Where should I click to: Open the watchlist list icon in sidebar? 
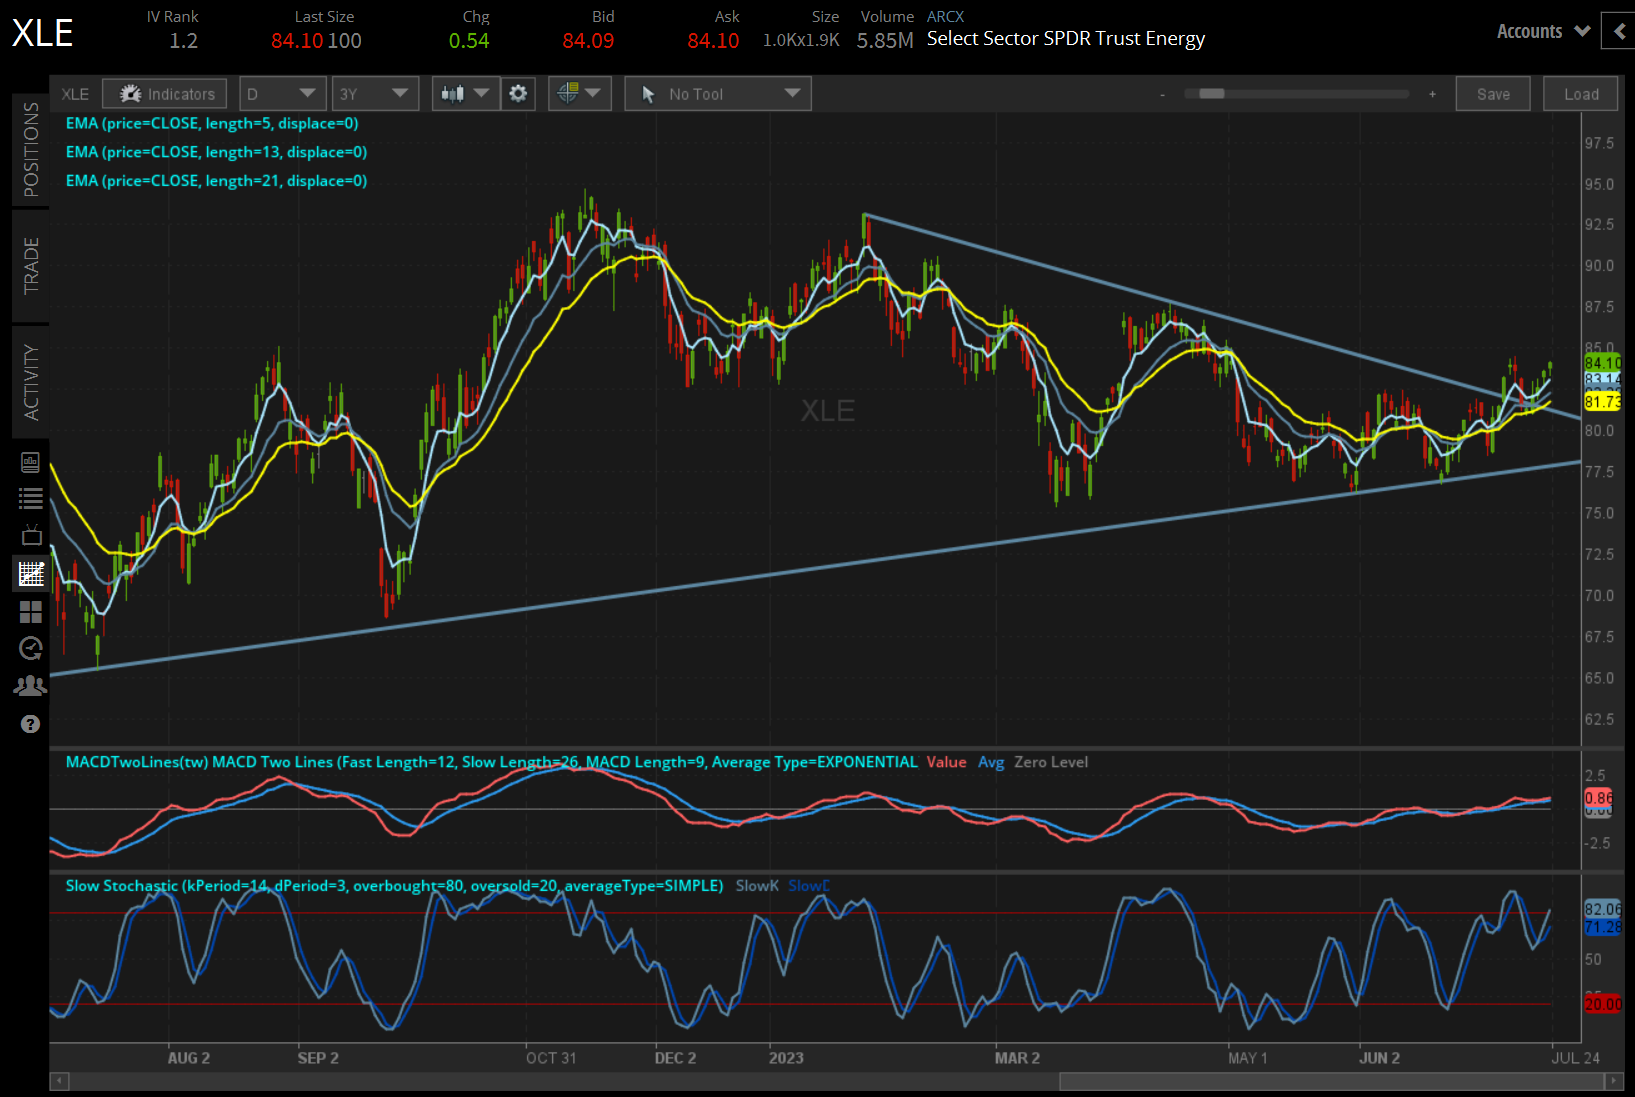[x=31, y=498]
